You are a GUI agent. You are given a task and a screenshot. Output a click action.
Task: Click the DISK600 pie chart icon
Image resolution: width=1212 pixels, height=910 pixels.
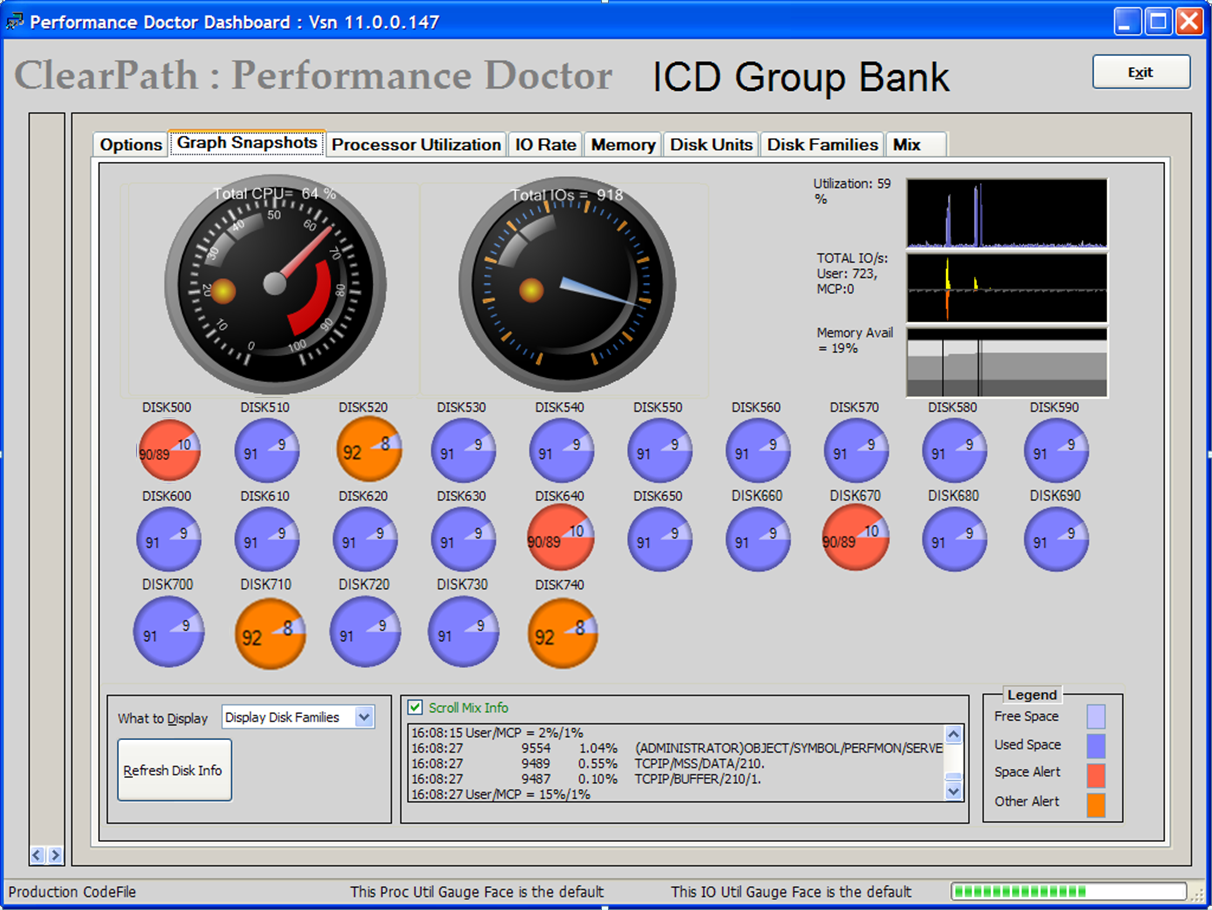pyautogui.click(x=169, y=539)
